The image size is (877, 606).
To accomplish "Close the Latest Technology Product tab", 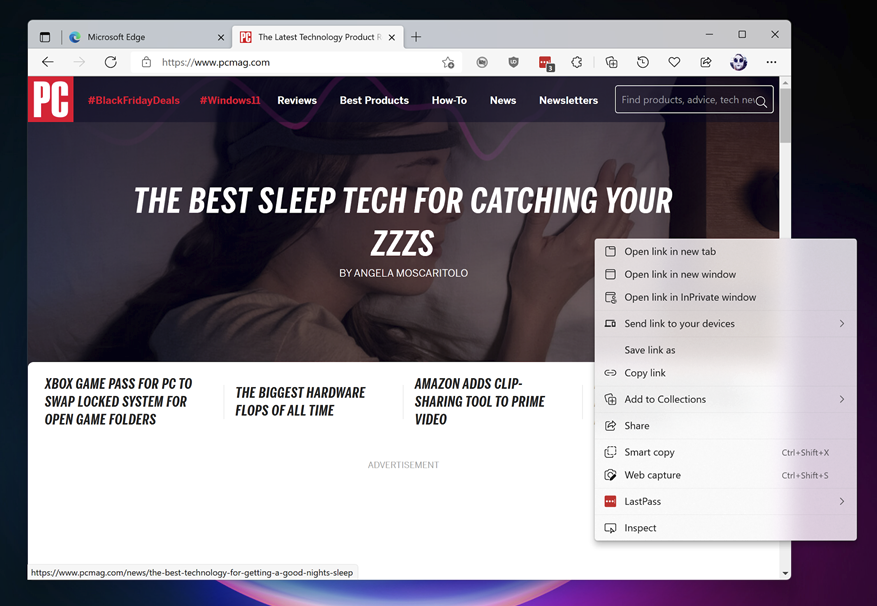I will pos(392,37).
